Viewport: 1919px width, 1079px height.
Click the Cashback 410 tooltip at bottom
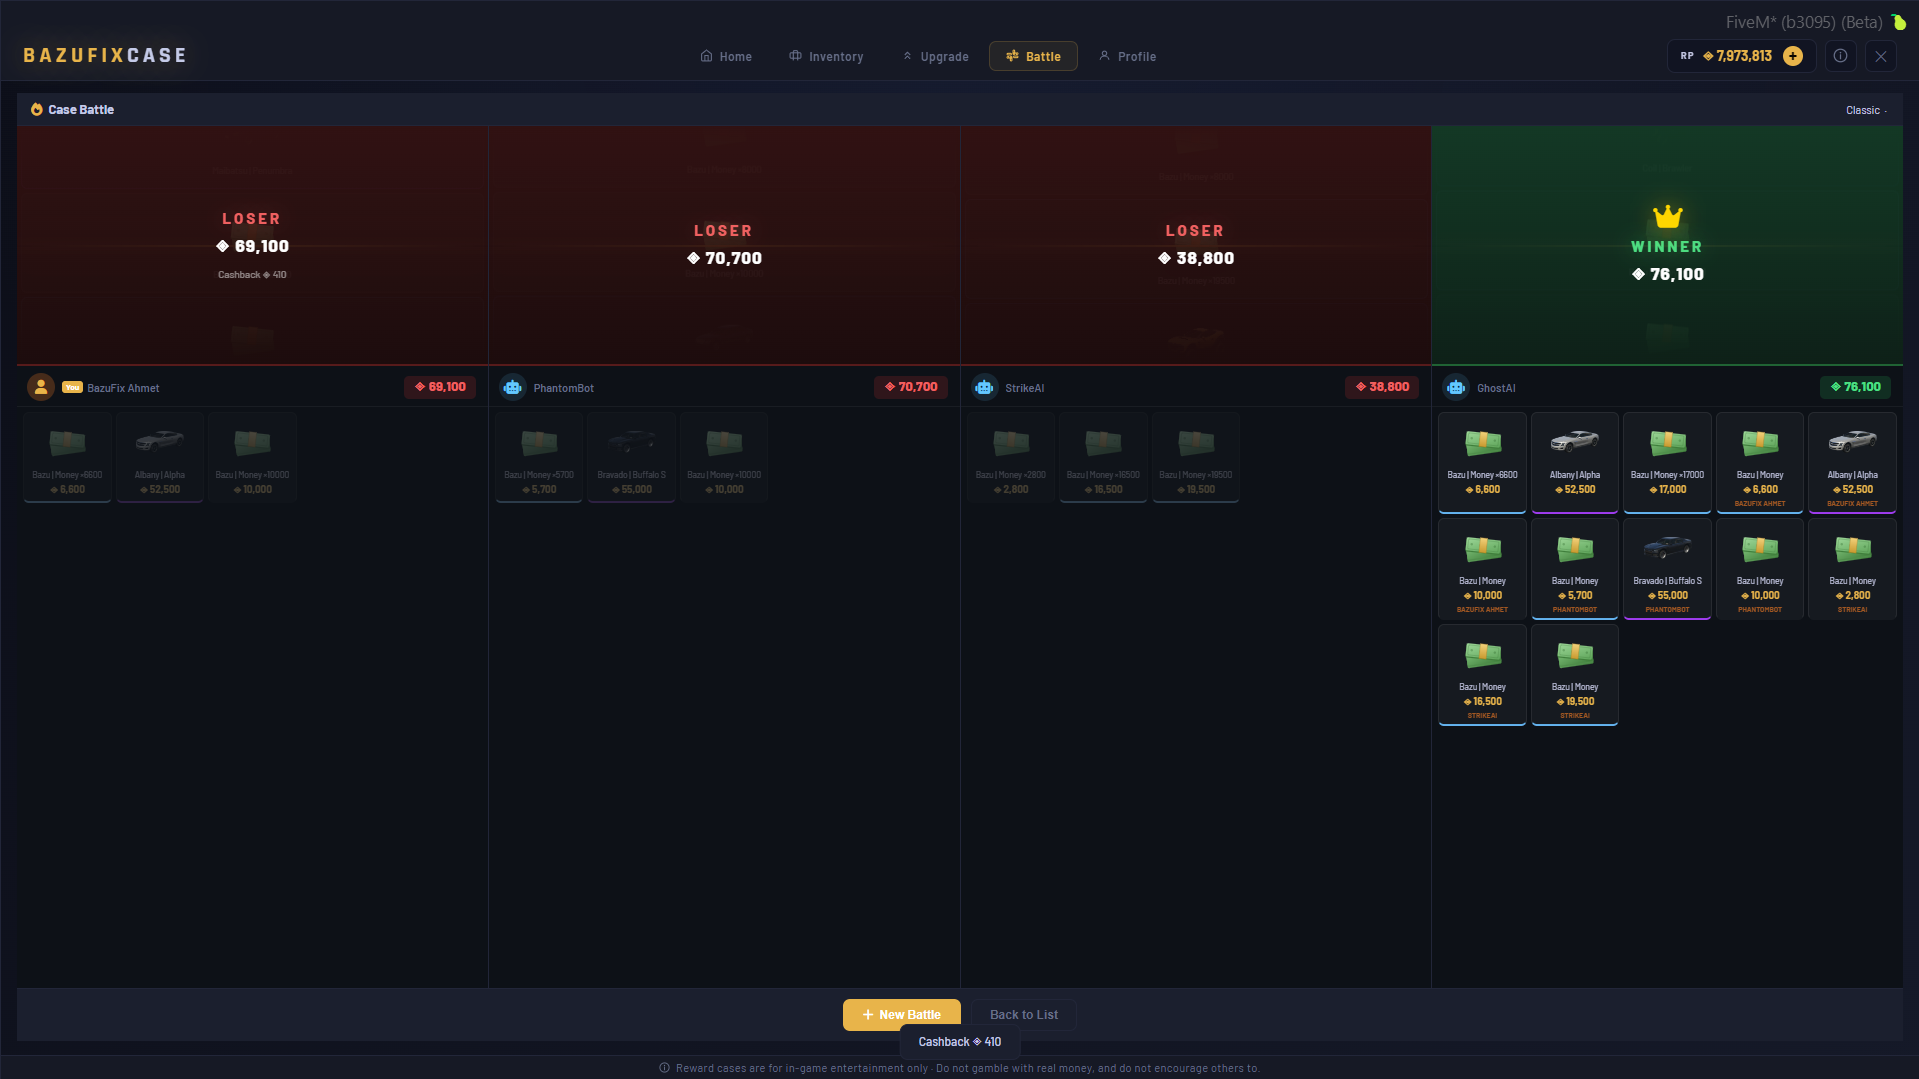(960, 1042)
